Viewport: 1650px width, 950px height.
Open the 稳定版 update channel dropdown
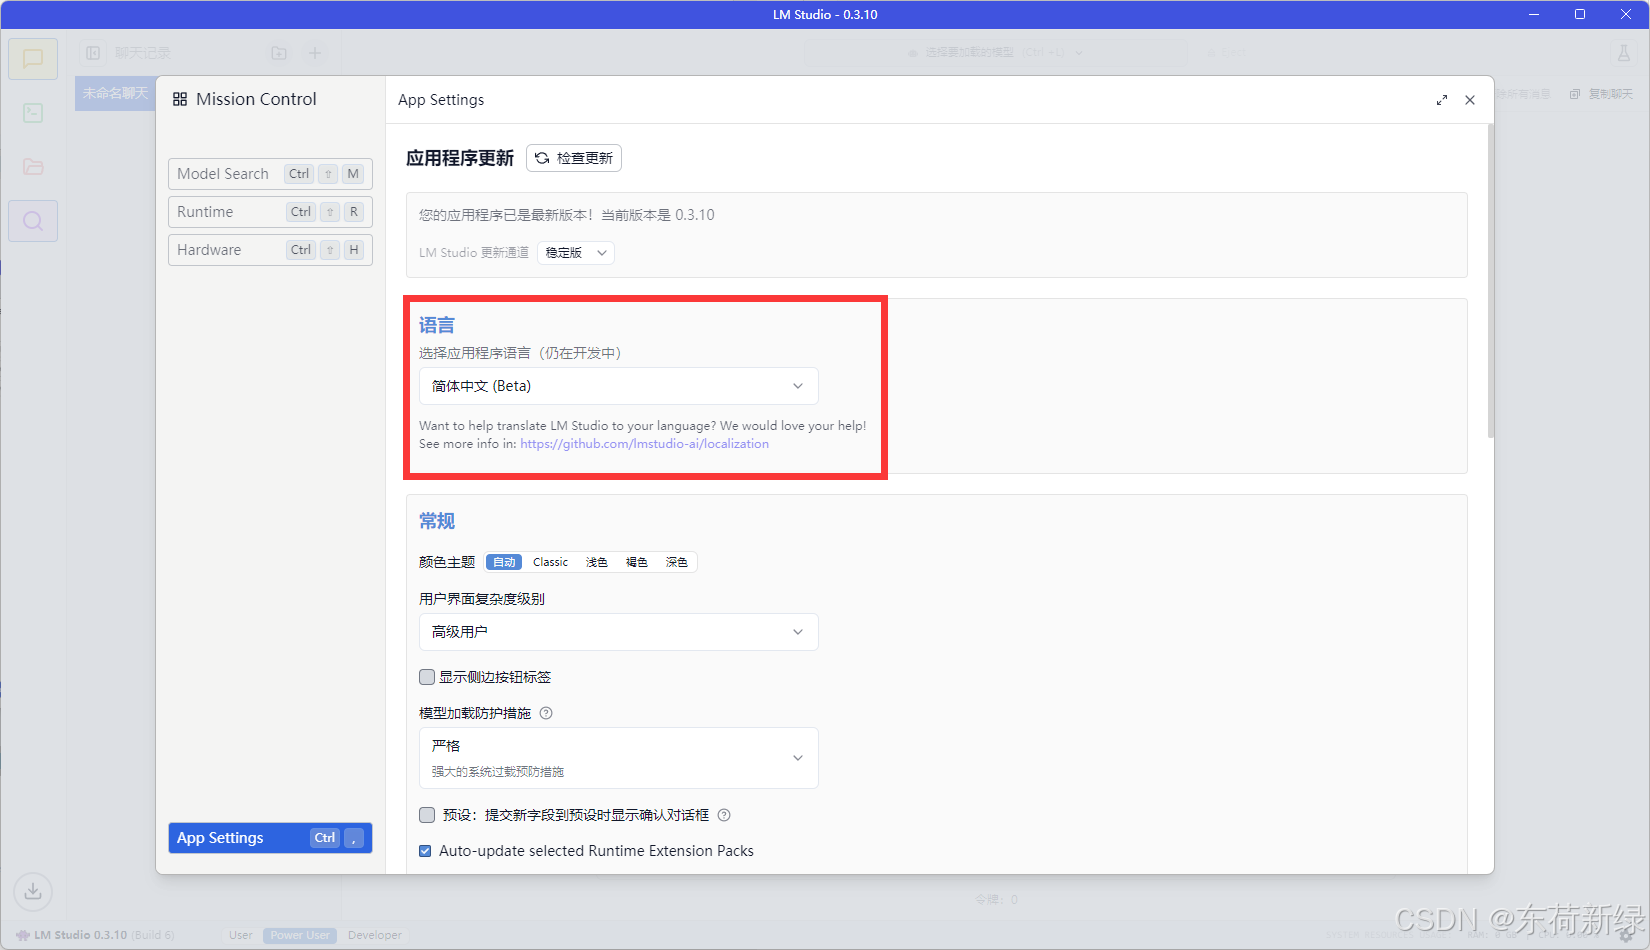(576, 253)
